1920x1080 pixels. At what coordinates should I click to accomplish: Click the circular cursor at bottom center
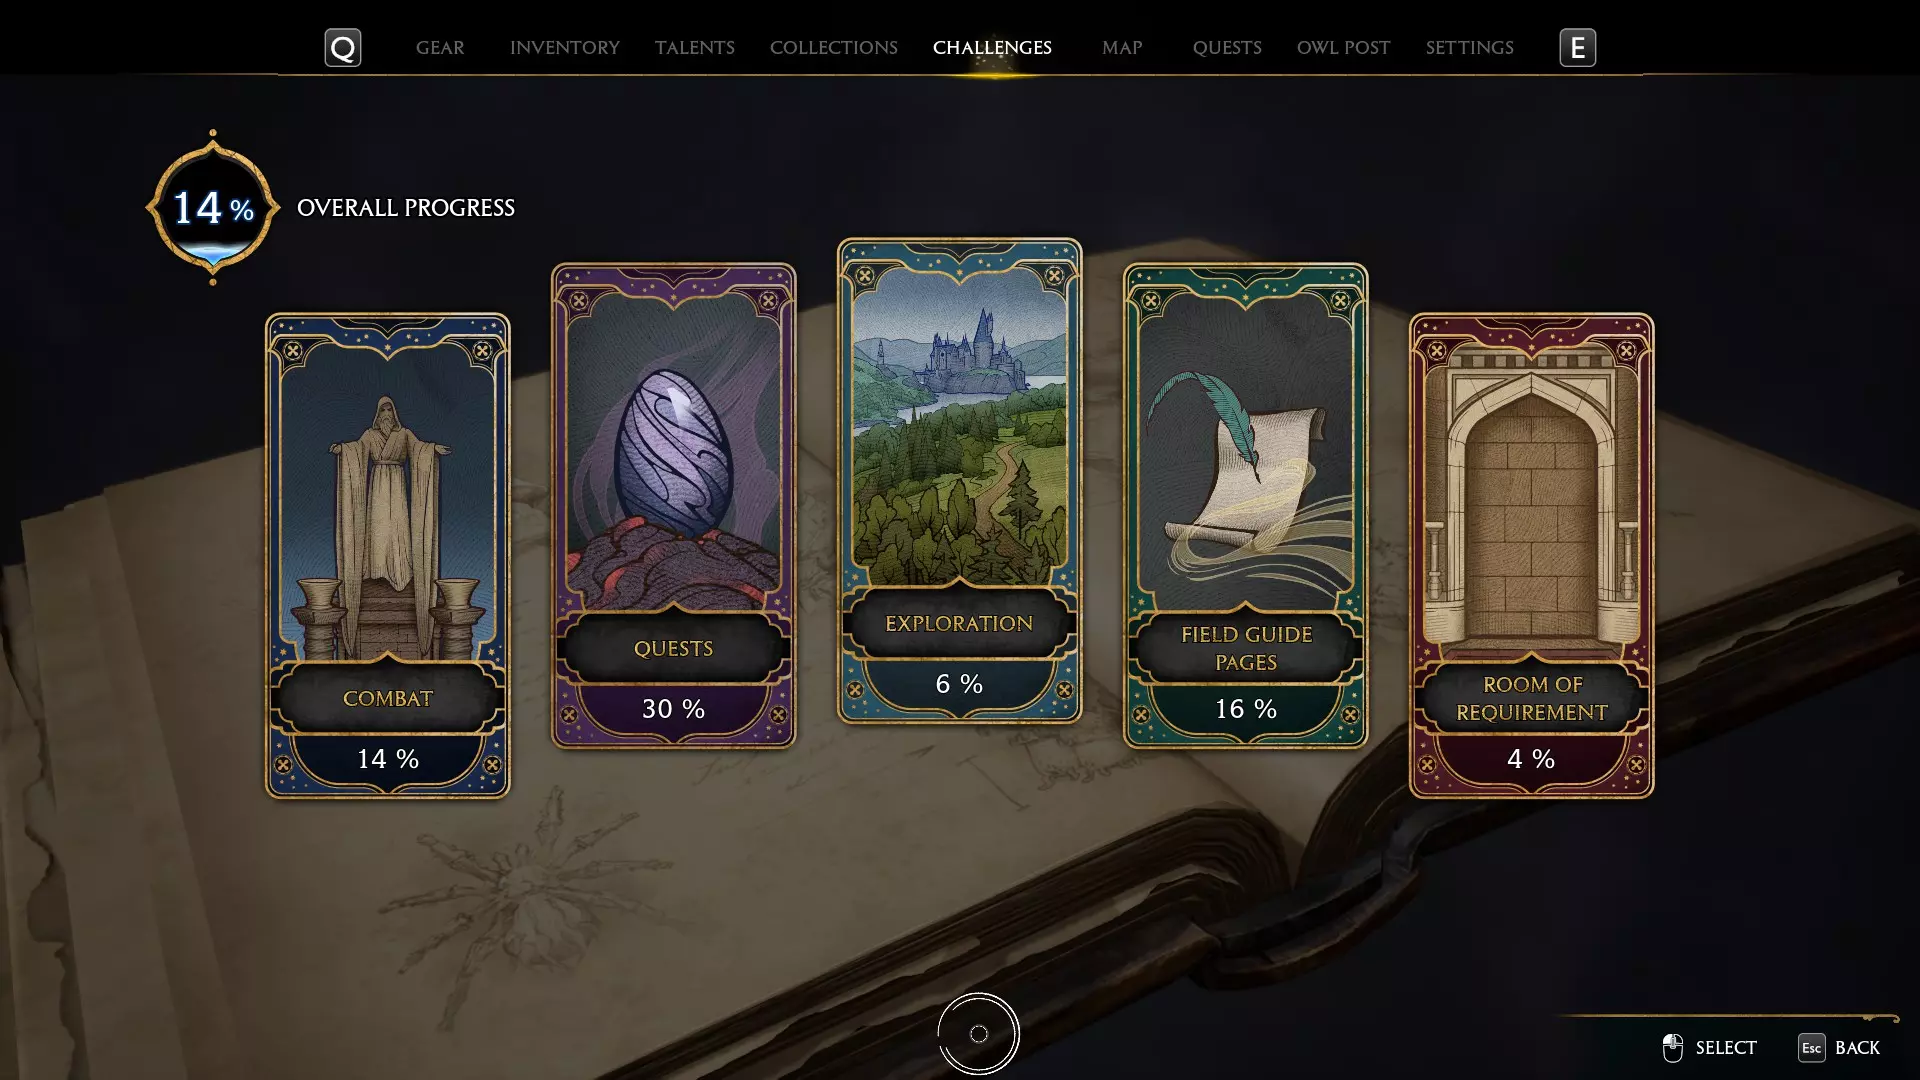coord(979,1034)
